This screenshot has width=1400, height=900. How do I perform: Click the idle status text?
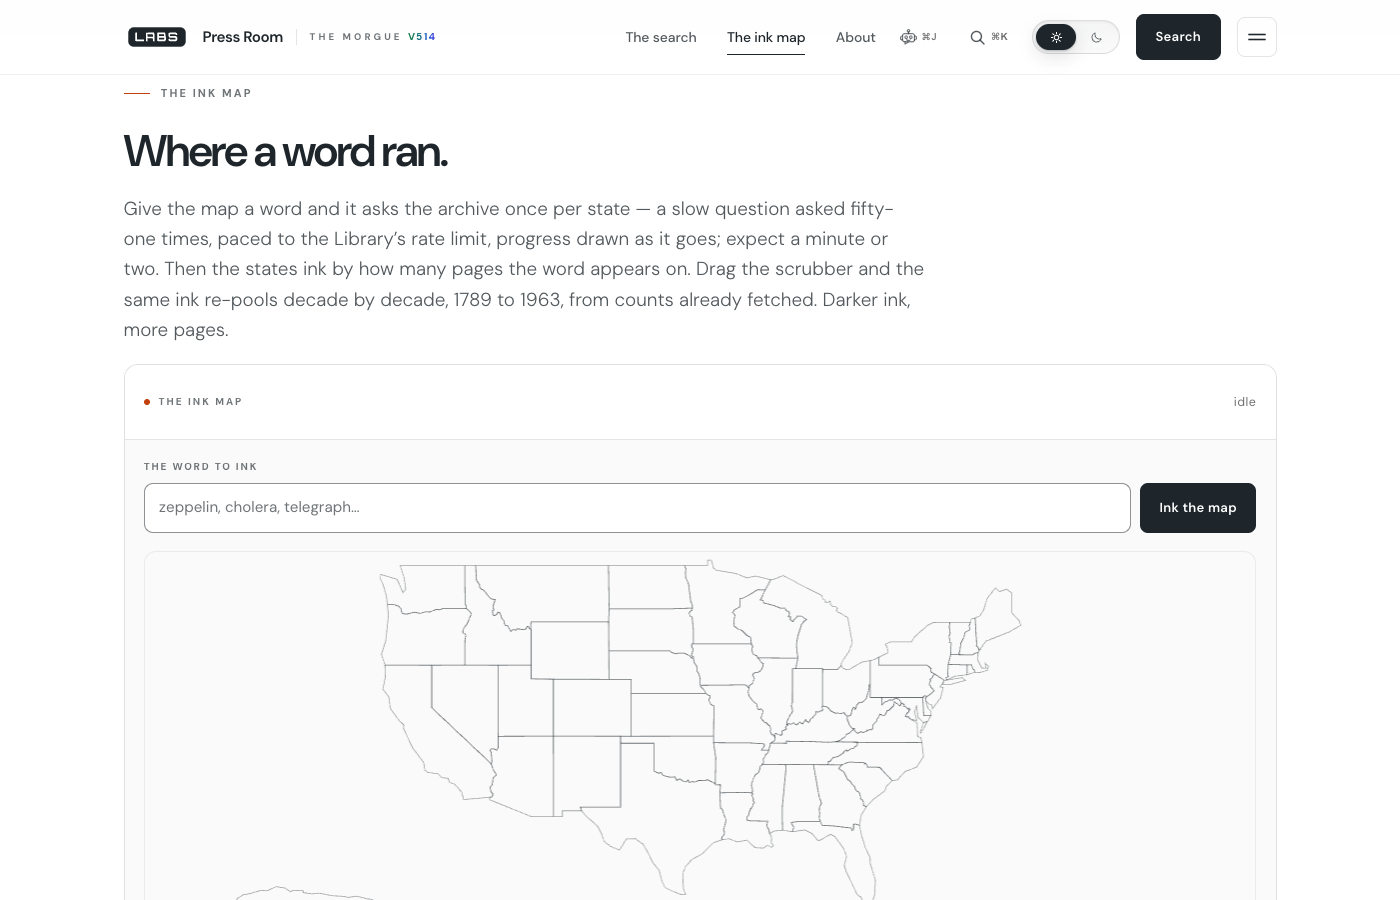[x=1244, y=402]
